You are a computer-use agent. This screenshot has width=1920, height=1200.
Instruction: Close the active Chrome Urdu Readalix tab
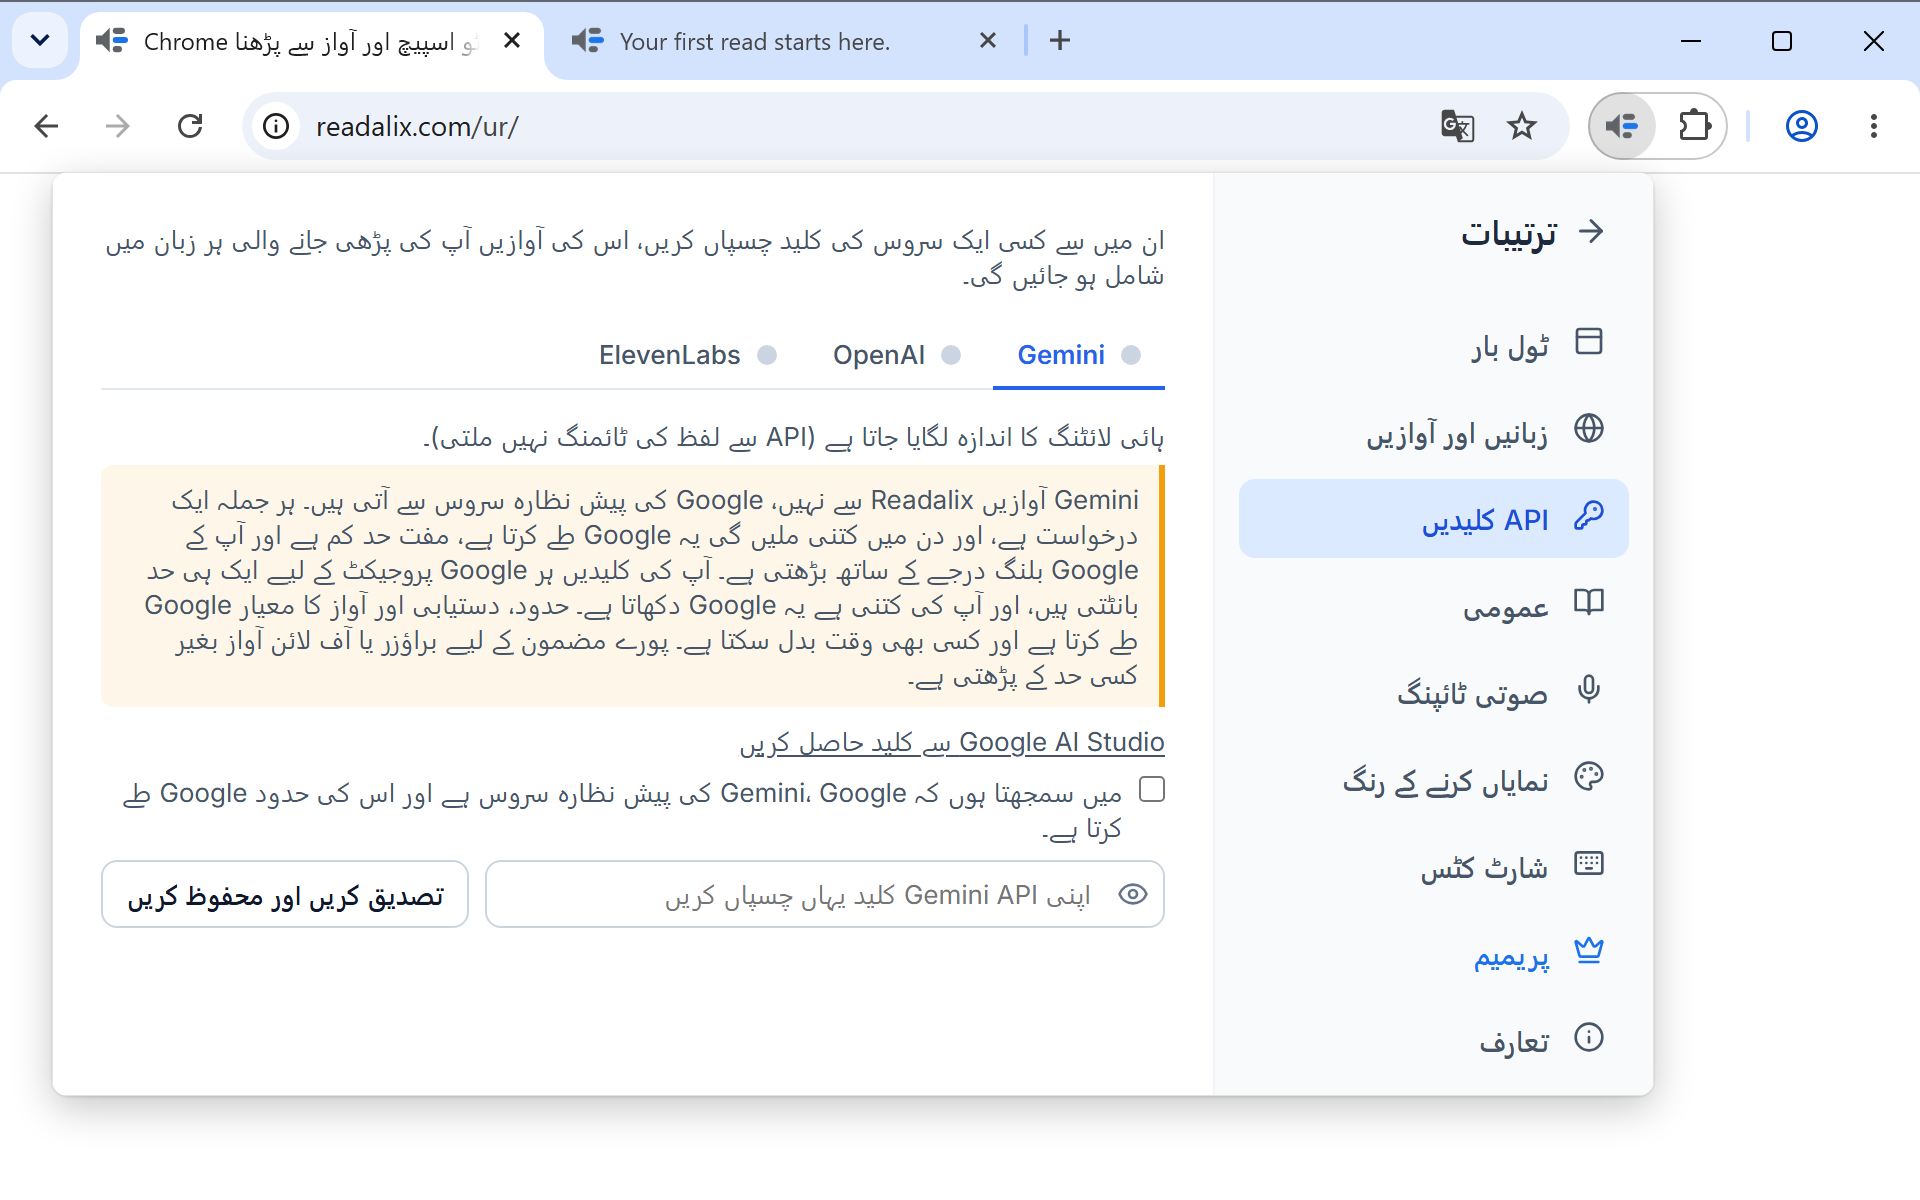tap(512, 40)
